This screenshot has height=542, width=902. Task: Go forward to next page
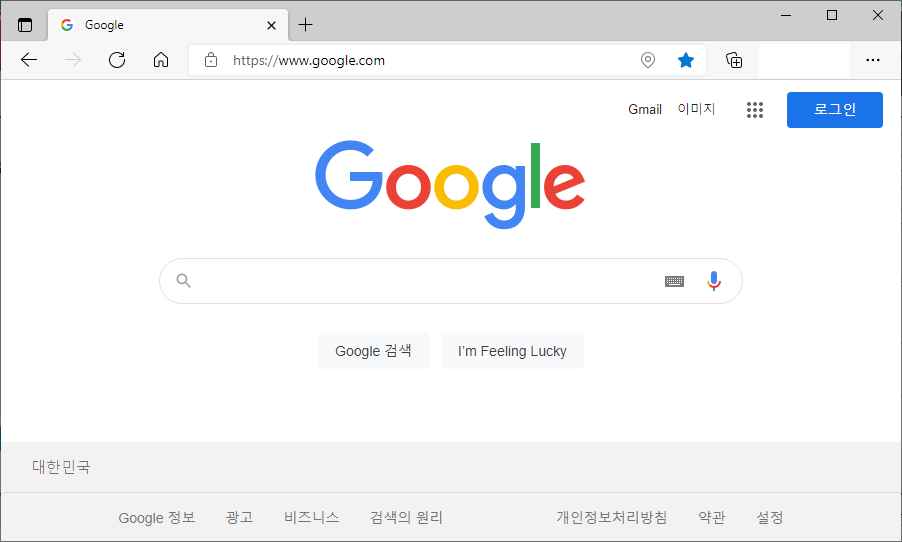[73, 60]
